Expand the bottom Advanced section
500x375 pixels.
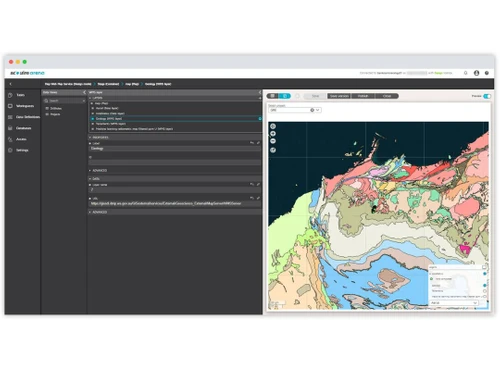[x=90, y=212]
